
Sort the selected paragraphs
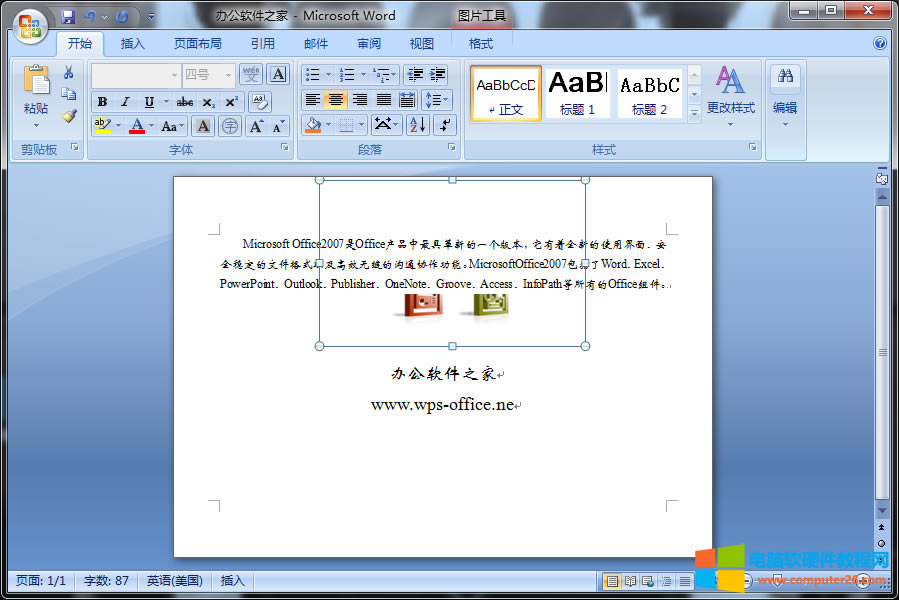417,125
